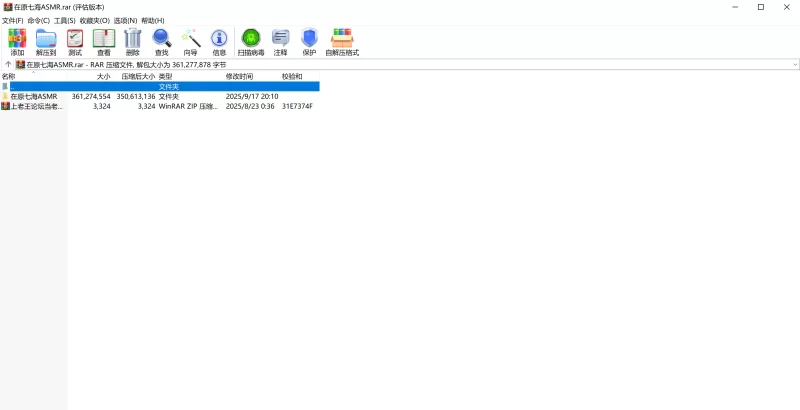Screen dimensions: 800x410
Task: Click WinRAR icon in title bar
Action: tap(8, 7)
